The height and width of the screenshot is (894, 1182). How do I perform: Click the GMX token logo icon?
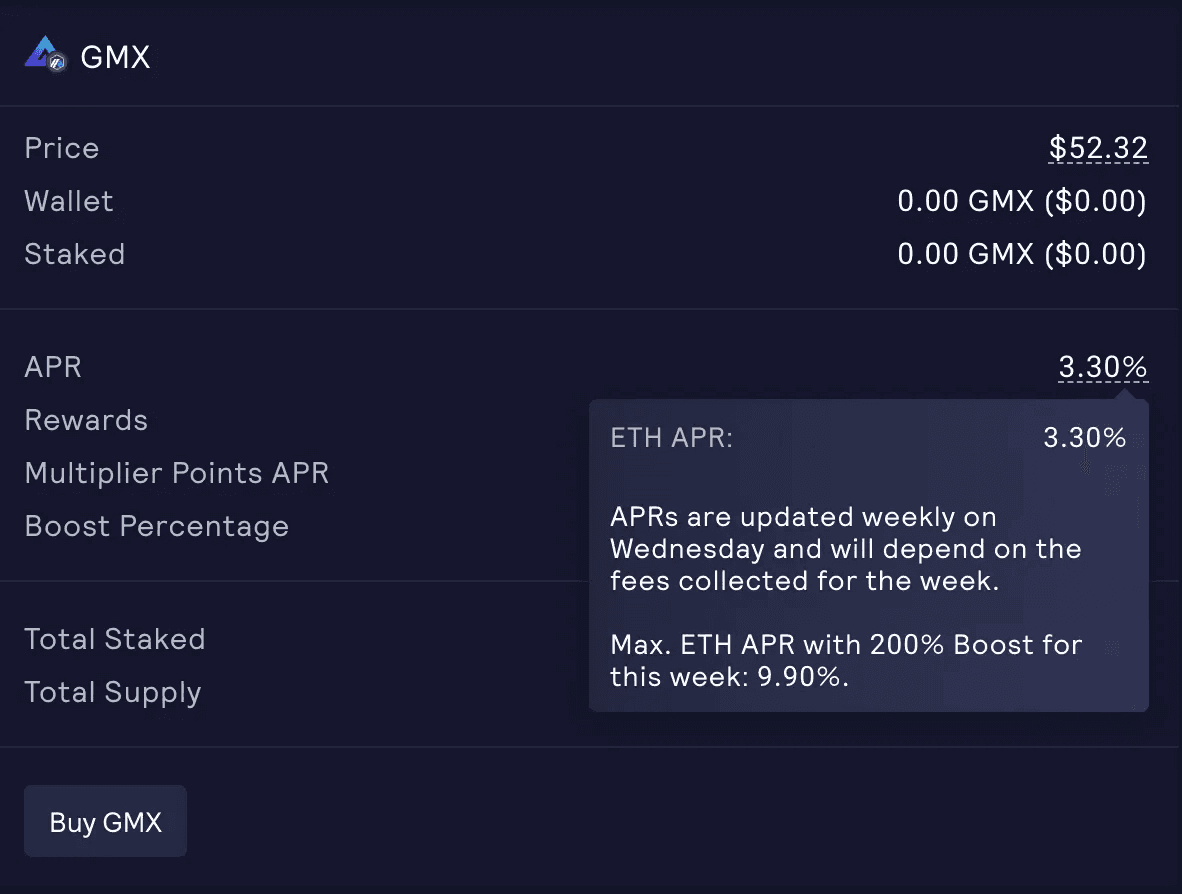[x=41, y=52]
